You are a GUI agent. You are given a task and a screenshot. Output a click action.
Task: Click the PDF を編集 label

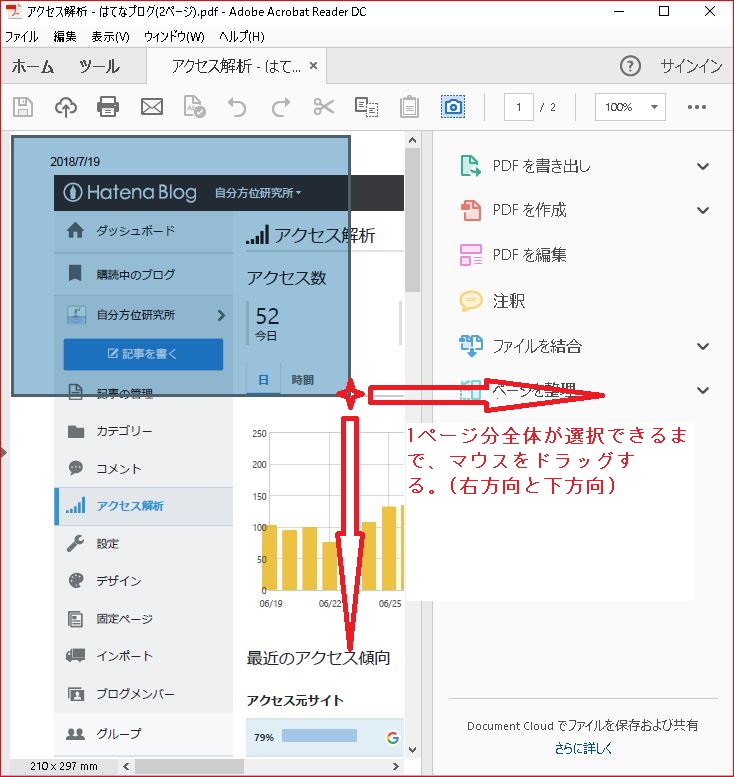529,255
